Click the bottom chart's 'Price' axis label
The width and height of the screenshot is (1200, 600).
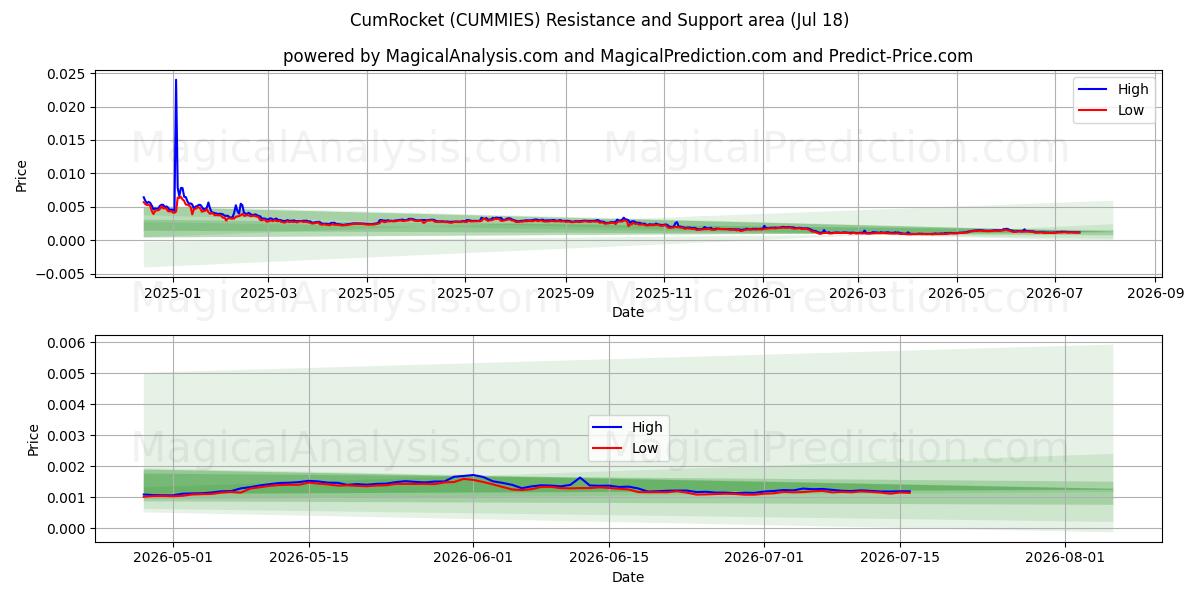(34, 440)
